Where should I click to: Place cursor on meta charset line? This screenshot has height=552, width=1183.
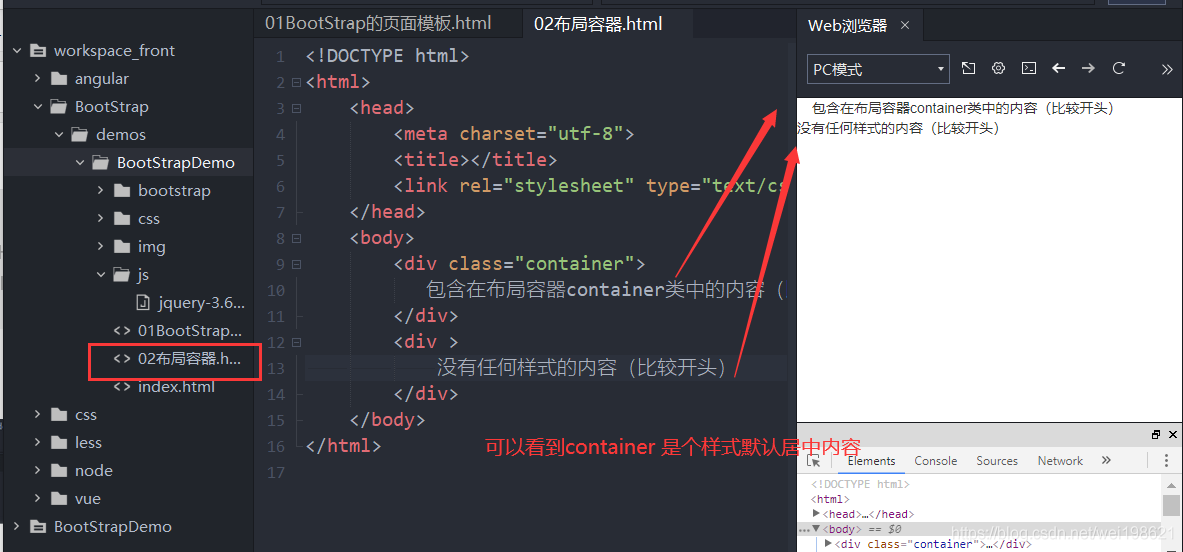[514, 134]
